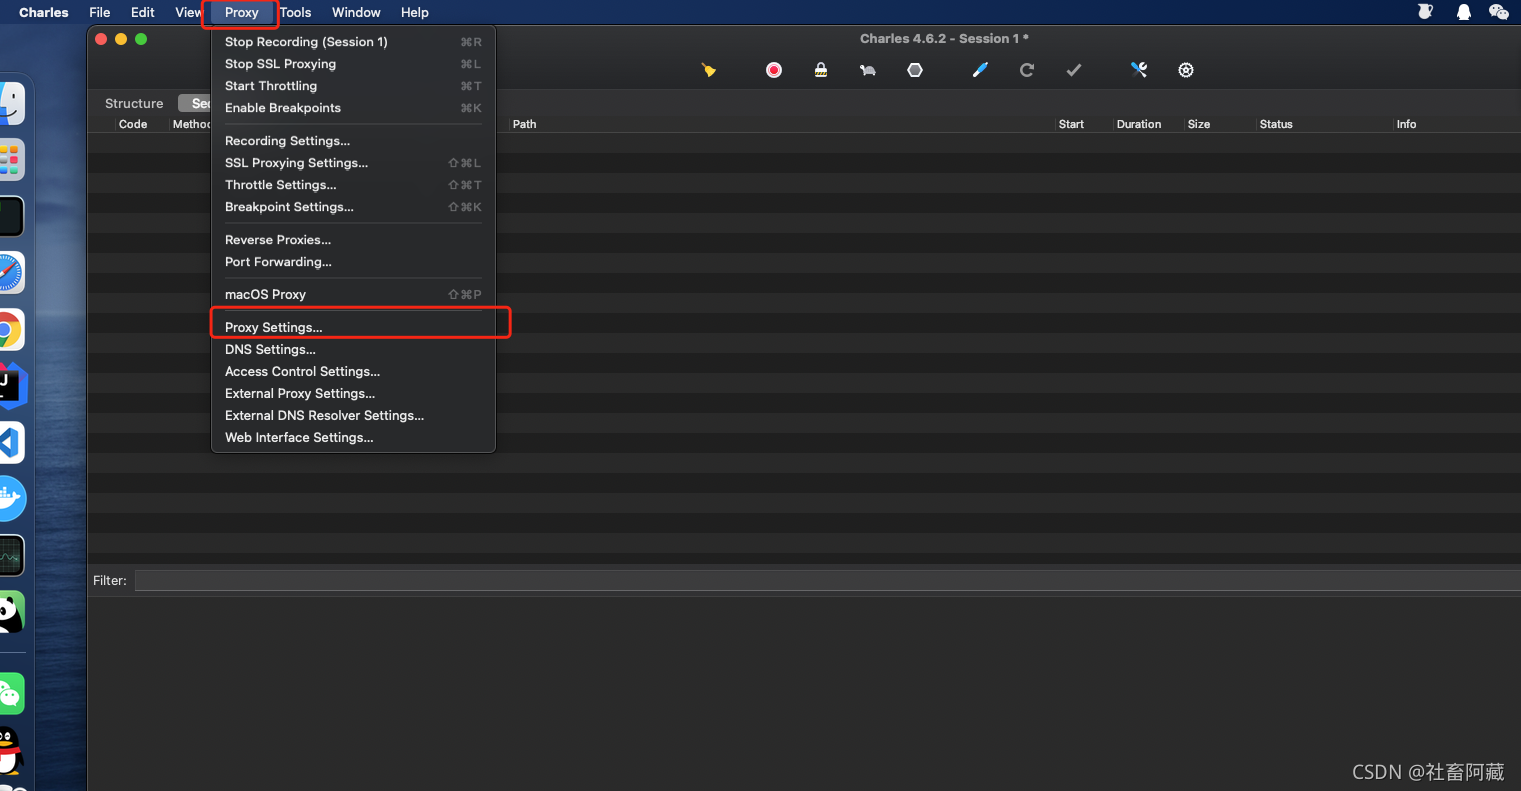The height and width of the screenshot is (791, 1521).
Task: Clear the session with the broom icon
Action: pyautogui.click(x=709, y=70)
